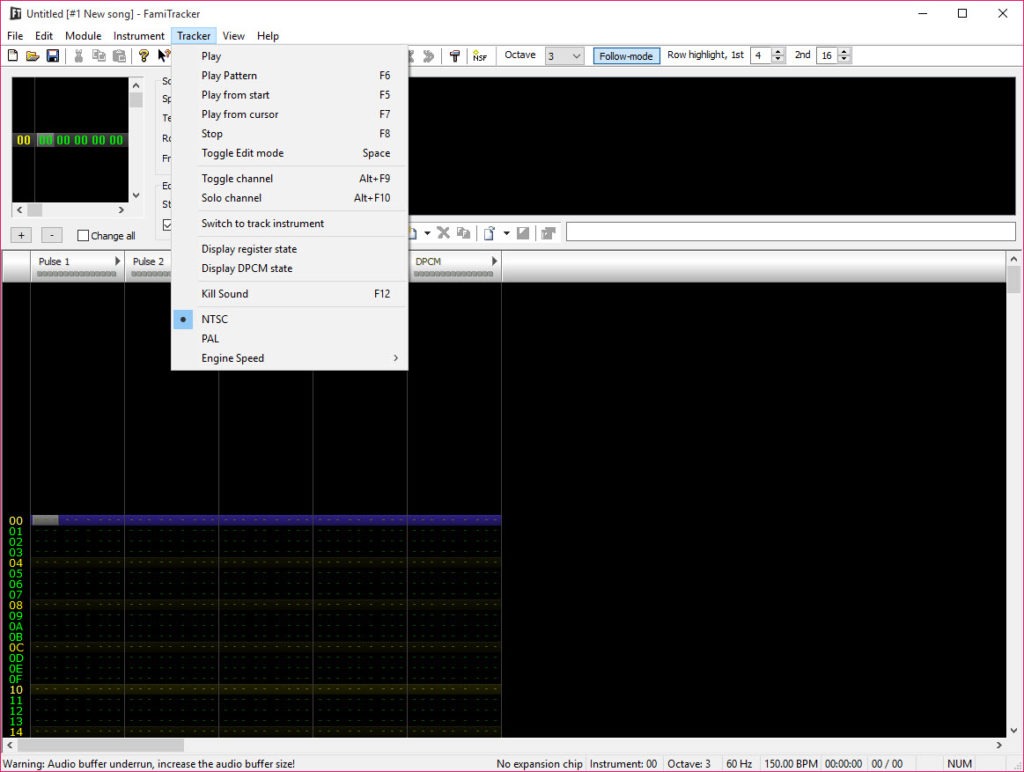The height and width of the screenshot is (772, 1024).
Task: Click the save instrument icon
Action: click(x=523, y=233)
